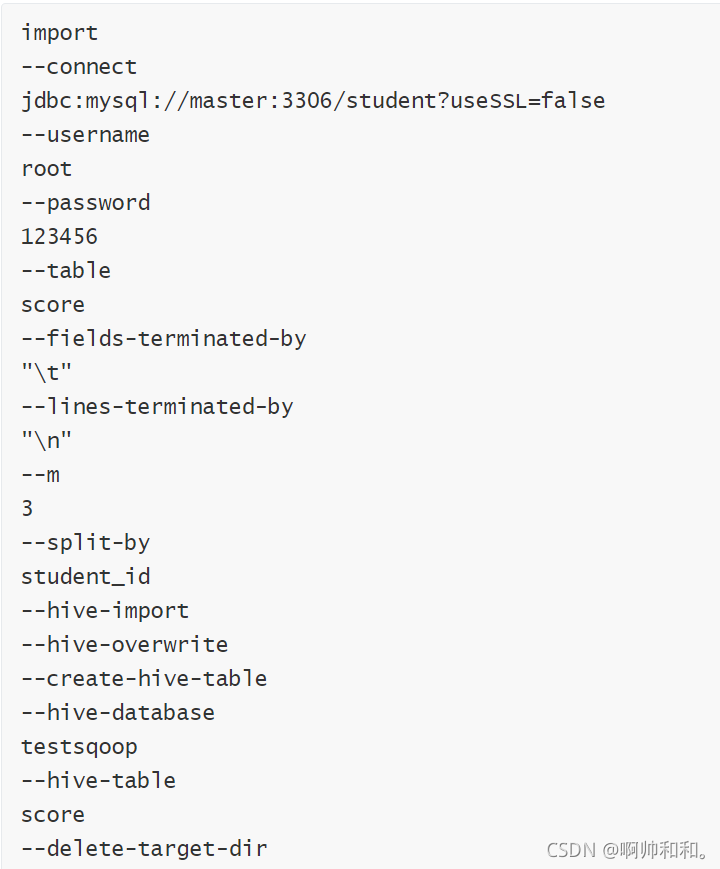Click the --split-by option line
Viewport: 720px width, 869px height.
[x=85, y=543]
